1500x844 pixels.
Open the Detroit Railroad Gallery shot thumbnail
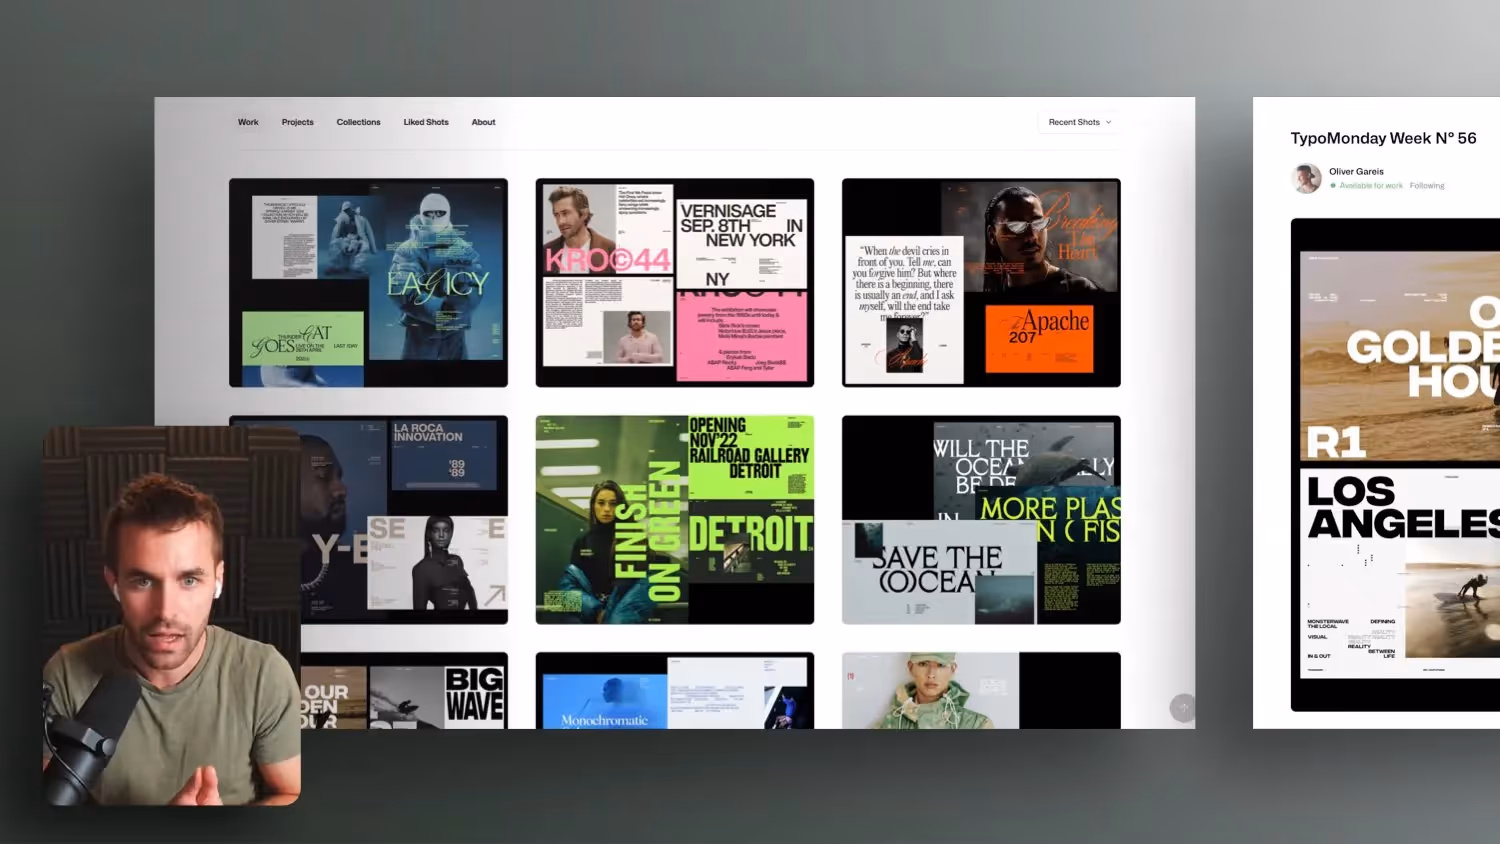coord(675,520)
